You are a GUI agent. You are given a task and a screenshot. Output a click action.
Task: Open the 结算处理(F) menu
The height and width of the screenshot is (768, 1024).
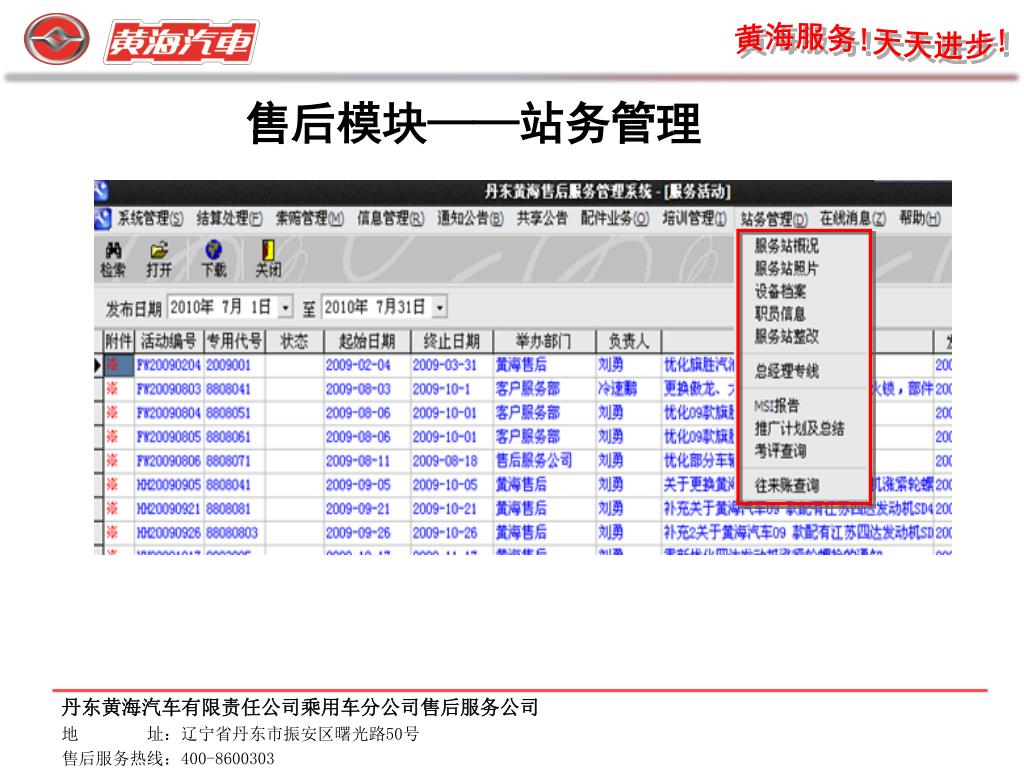[230, 218]
